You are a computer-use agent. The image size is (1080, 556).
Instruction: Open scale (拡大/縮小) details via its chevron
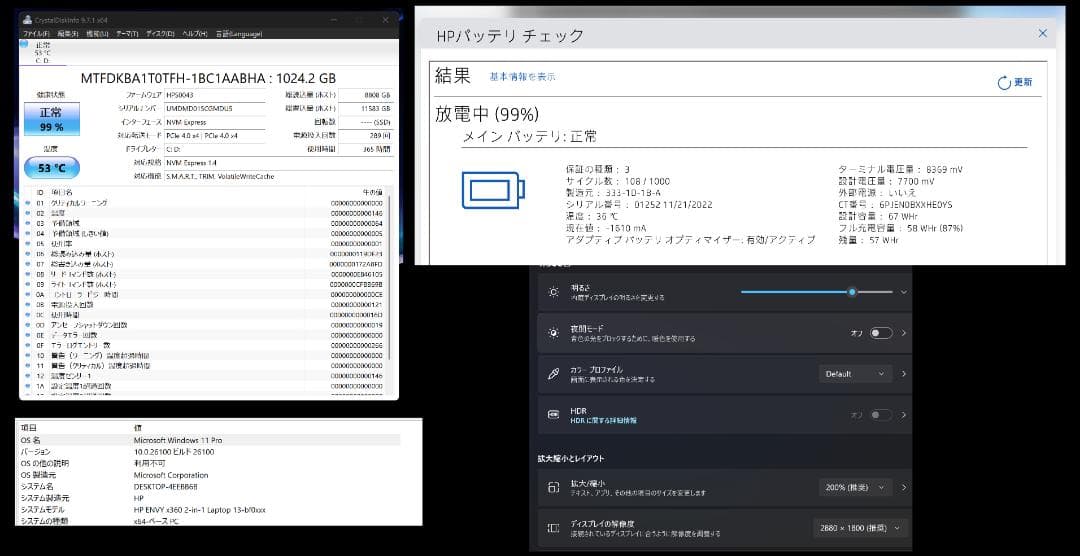904,488
